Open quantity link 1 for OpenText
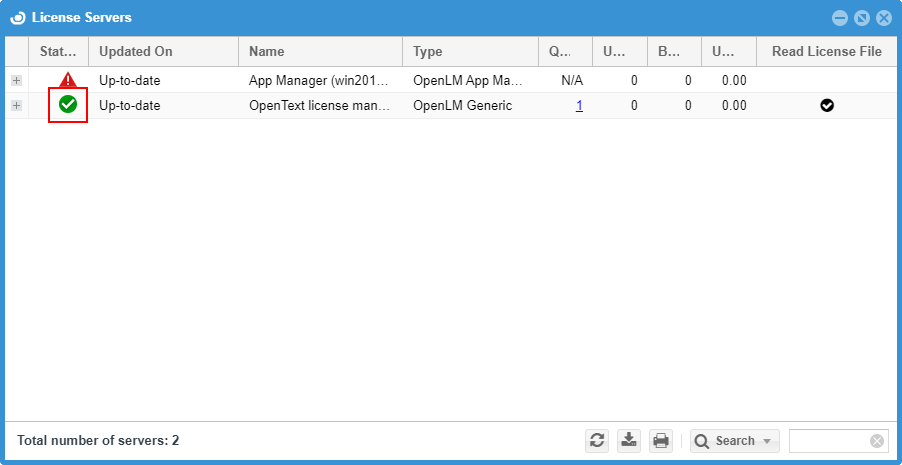The width and height of the screenshot is (902, 465). click(579, 105)
